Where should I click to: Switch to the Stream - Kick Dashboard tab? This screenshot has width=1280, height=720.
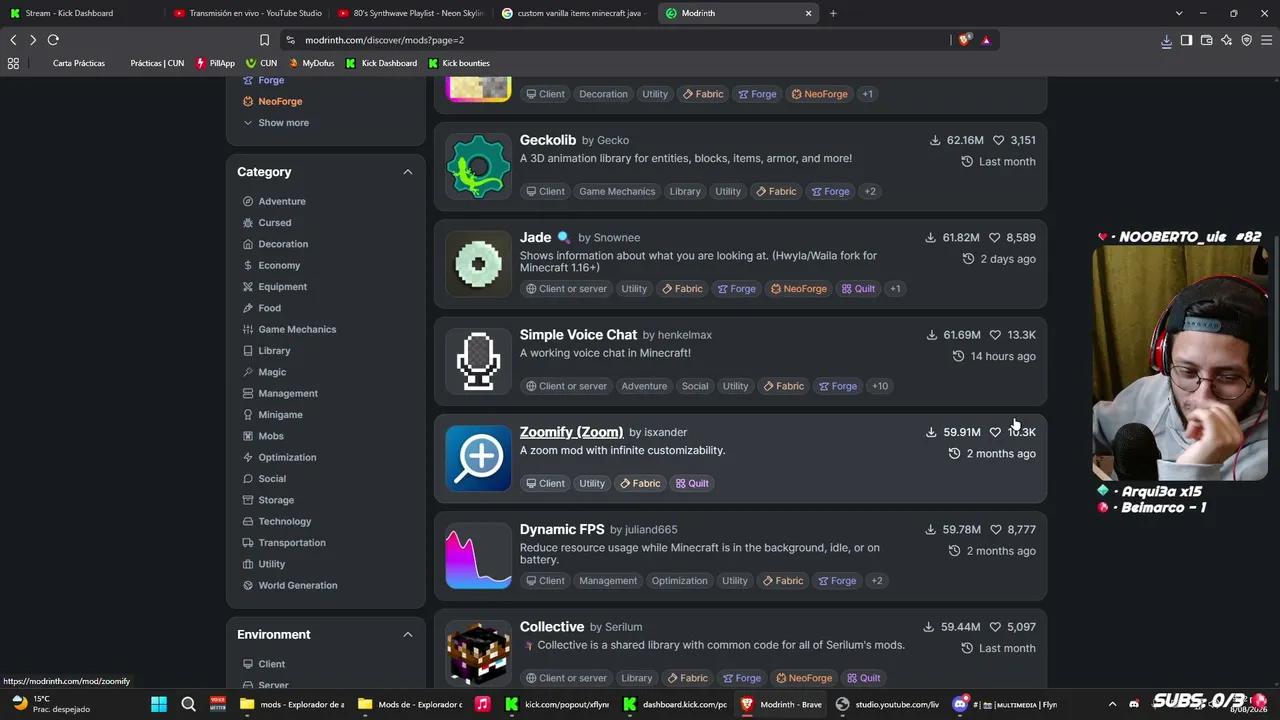click(82, 13)
